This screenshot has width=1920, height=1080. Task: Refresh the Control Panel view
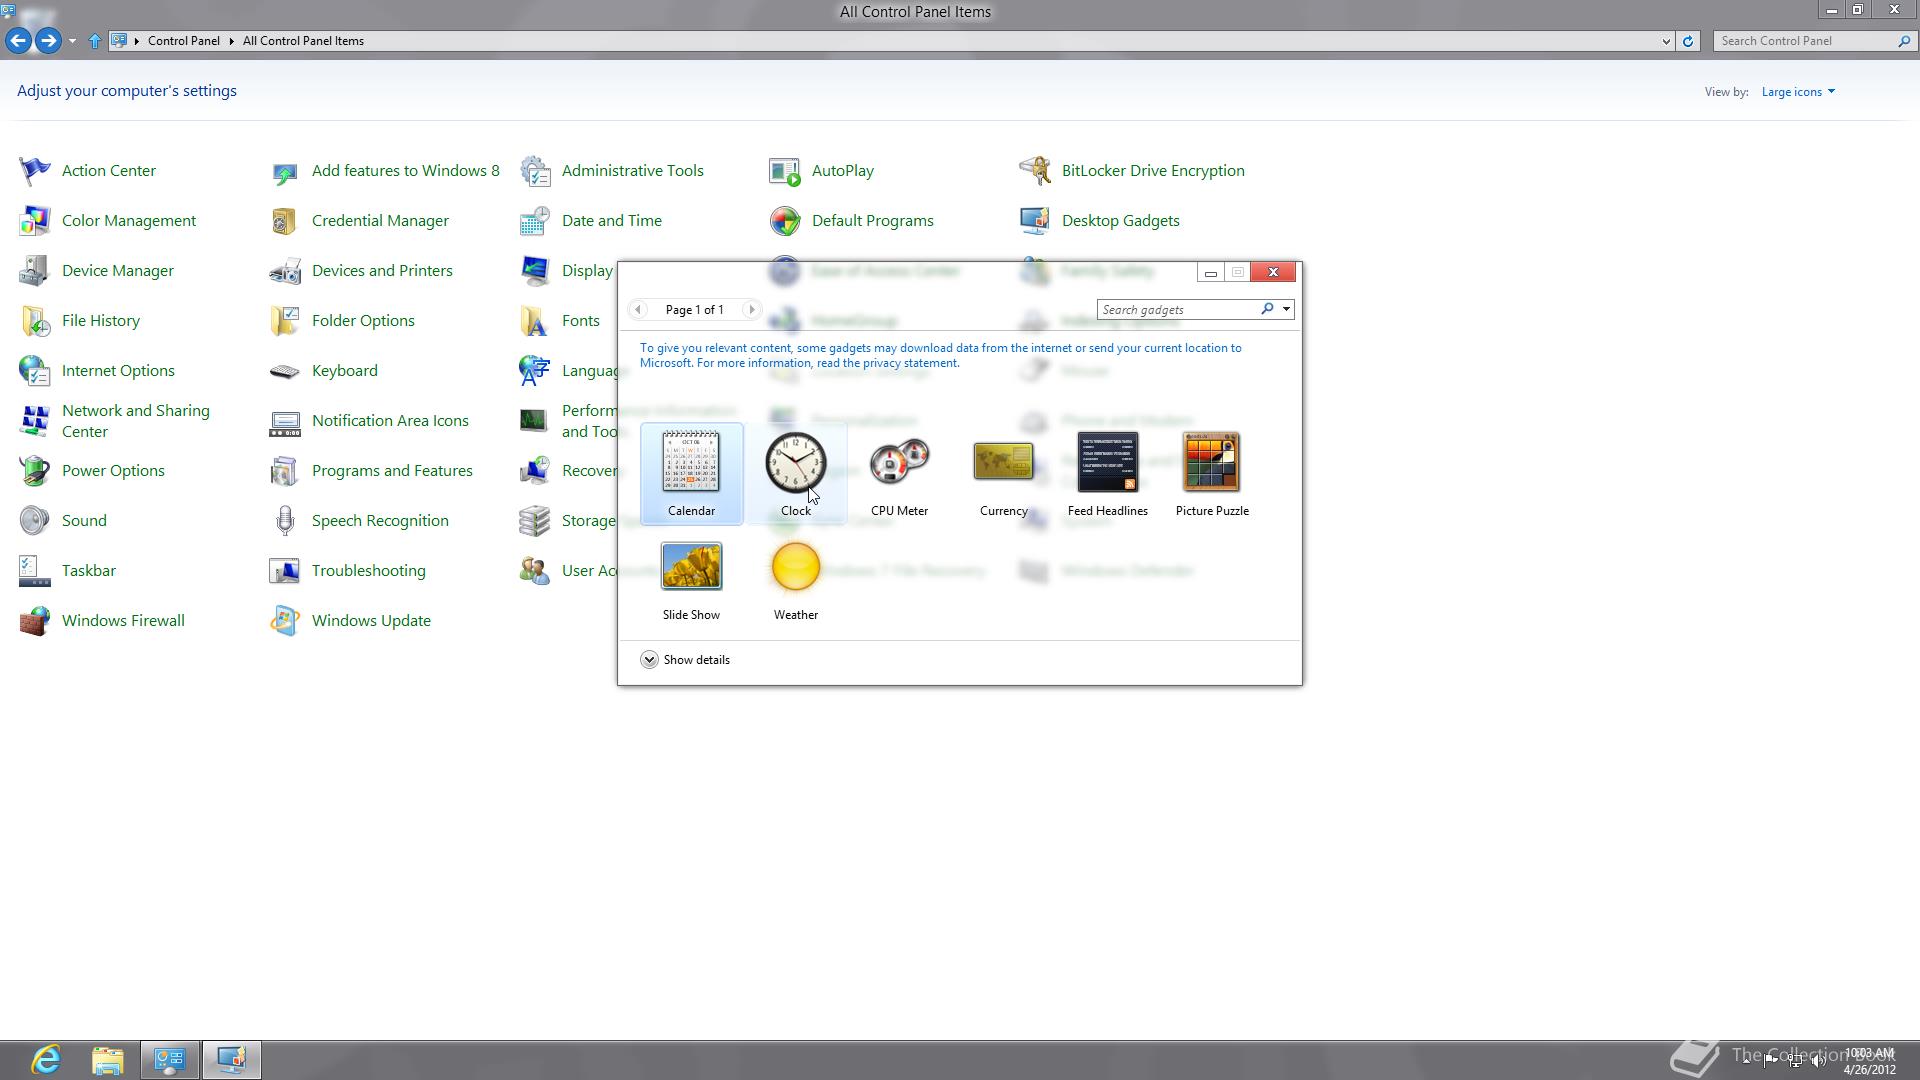tap(1688, 41)
